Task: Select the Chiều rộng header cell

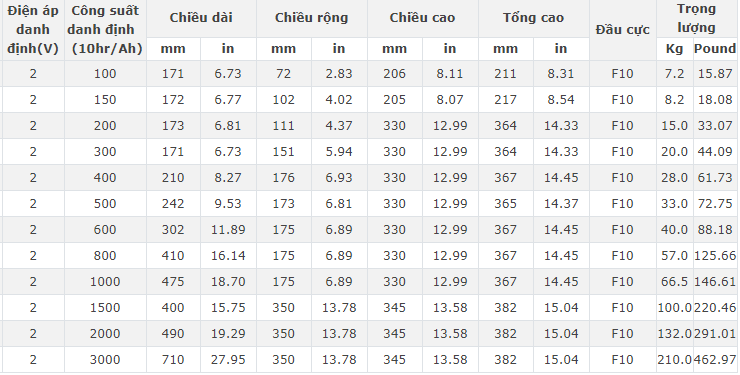Action: [x=311, y=18]
